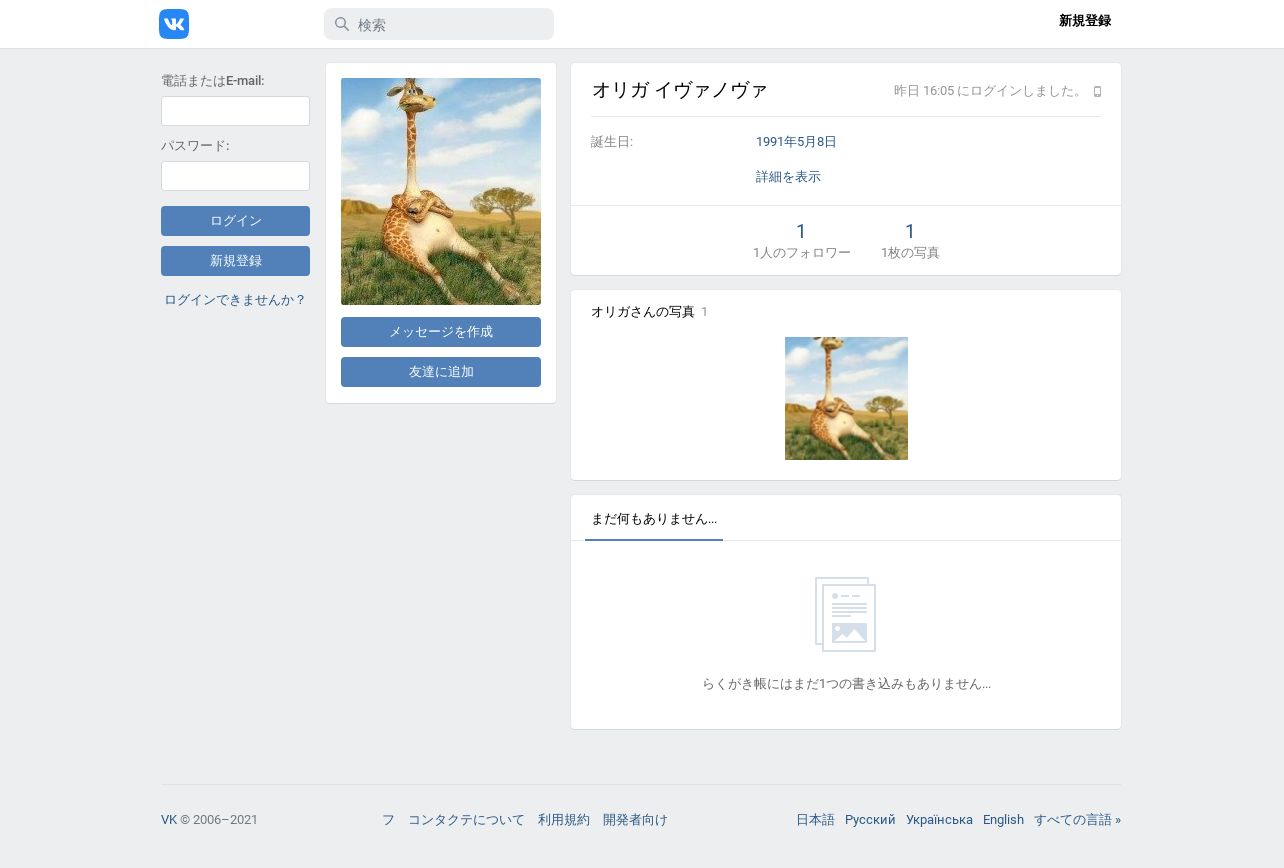Switch language to English

pyautogui.click(x=1003, y=820)
